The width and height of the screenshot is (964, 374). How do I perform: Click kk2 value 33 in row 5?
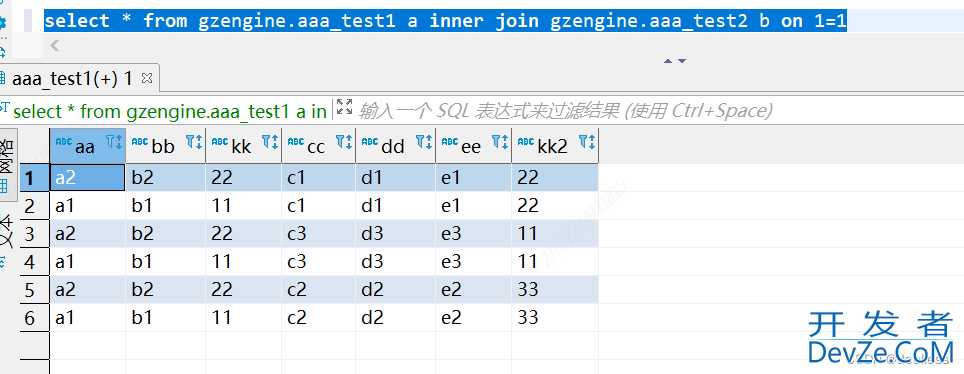tap(555, 290)
